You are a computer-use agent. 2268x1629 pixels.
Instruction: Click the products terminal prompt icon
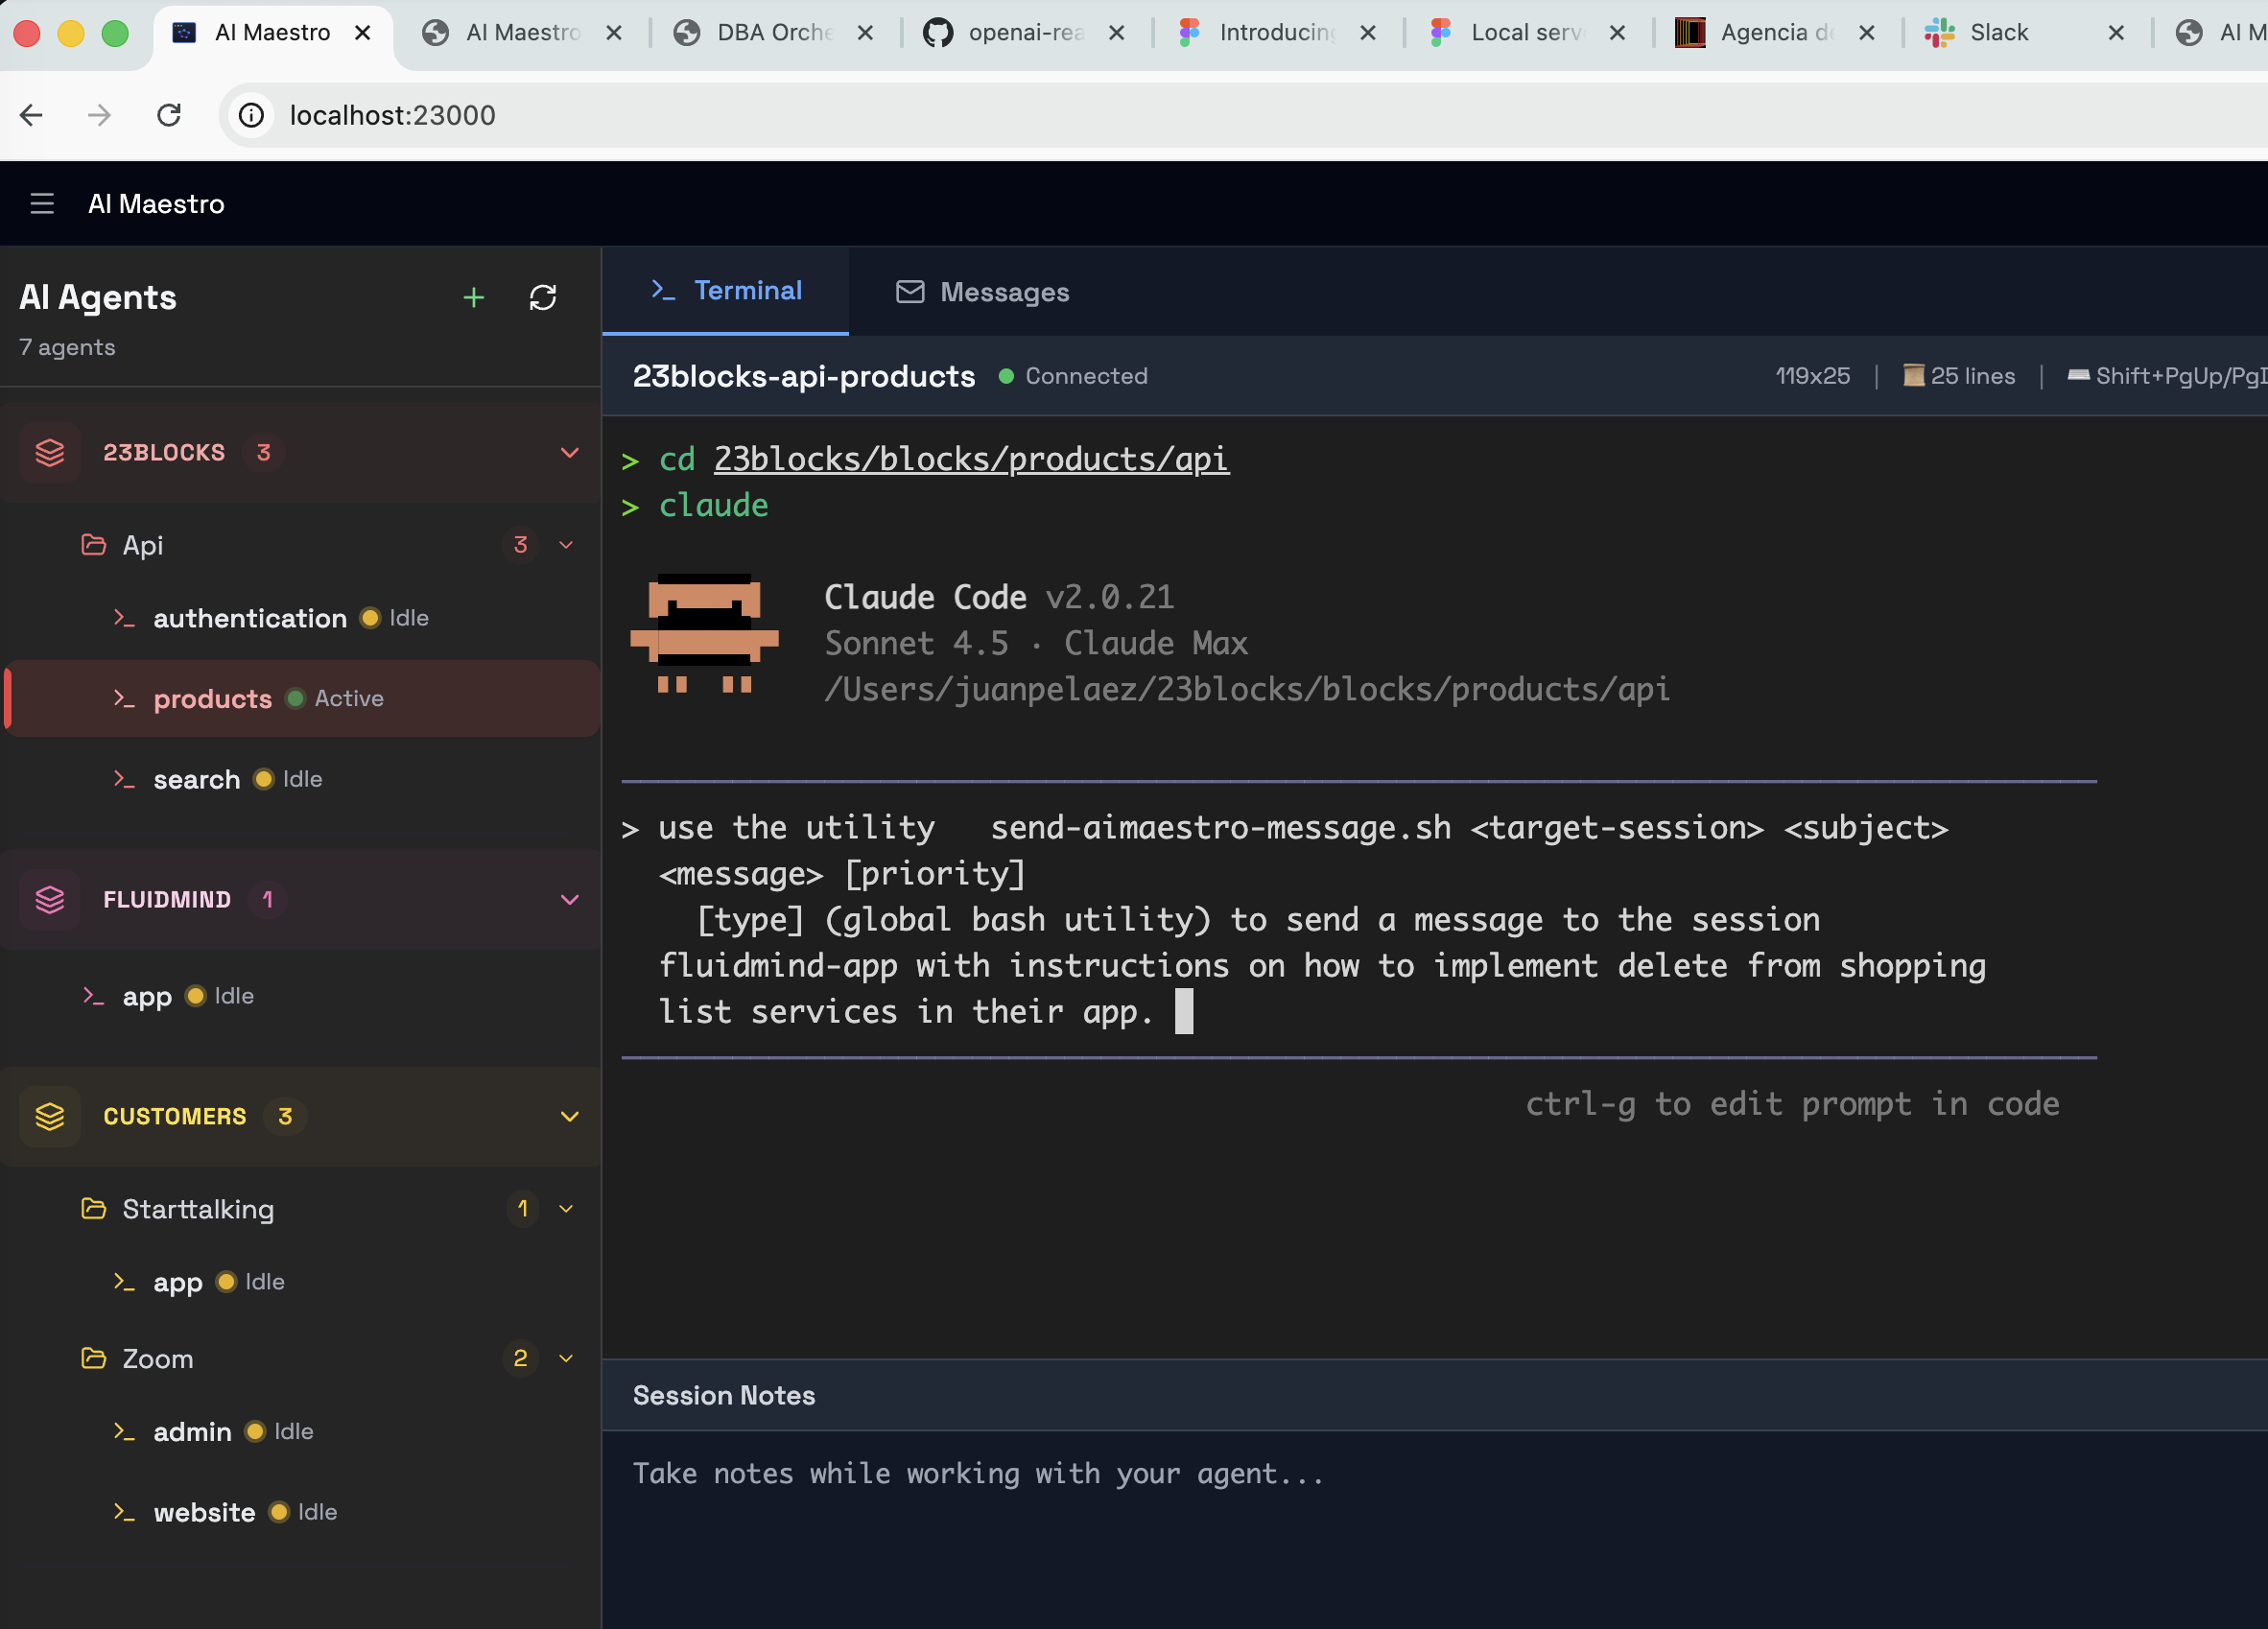point(124,698)
